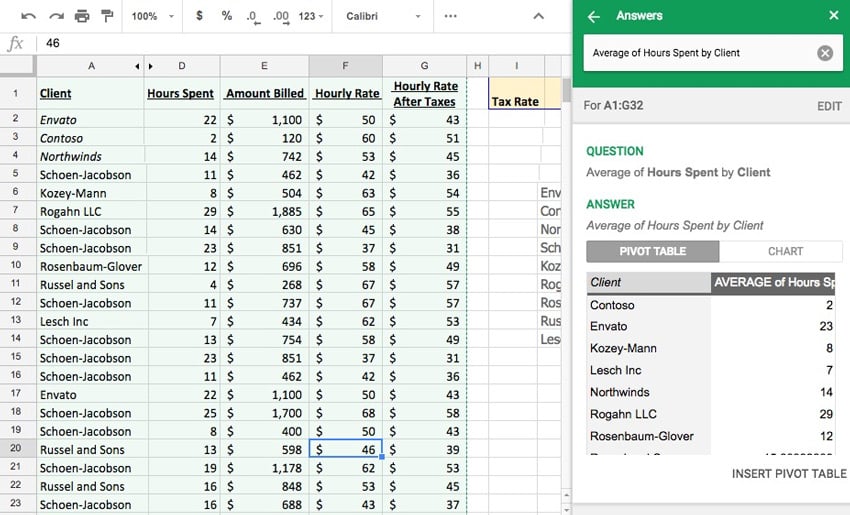Apply currency format with dollar icon
850x515 pixels.
pos(200,17)
